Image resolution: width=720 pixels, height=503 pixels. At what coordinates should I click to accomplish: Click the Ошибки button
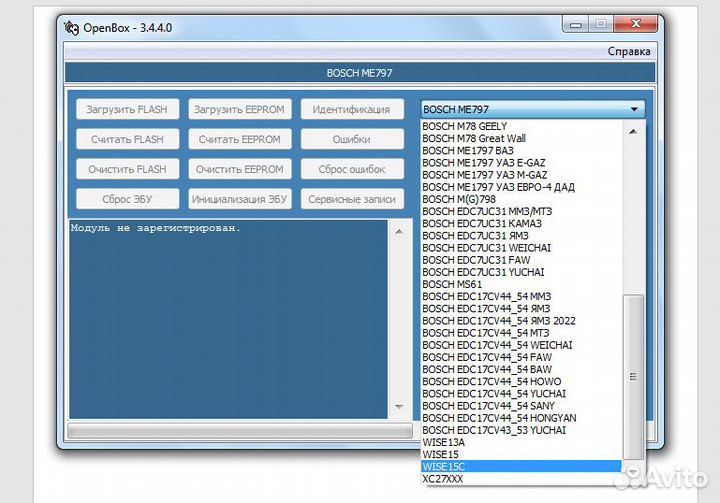click(x=352, y=139)
